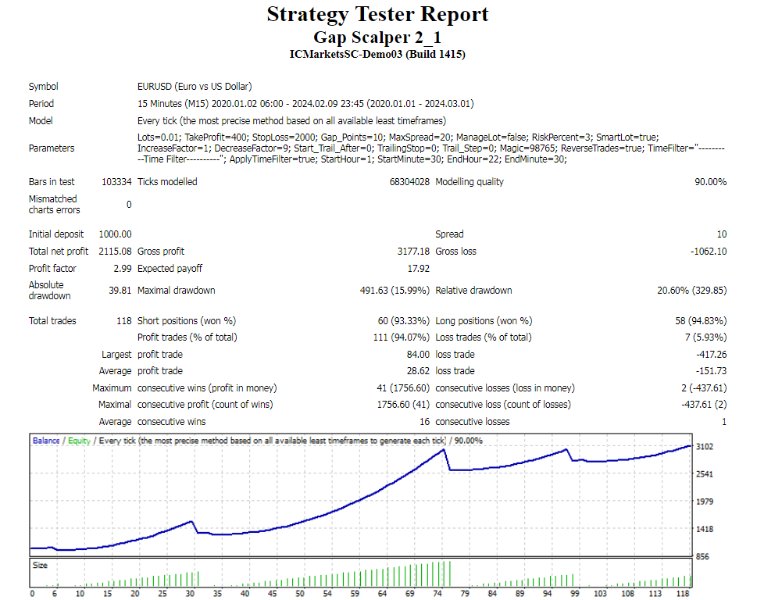The image size is (757, 600).
Task: Click chart y-axis value '856'
Action: point(702,557)
